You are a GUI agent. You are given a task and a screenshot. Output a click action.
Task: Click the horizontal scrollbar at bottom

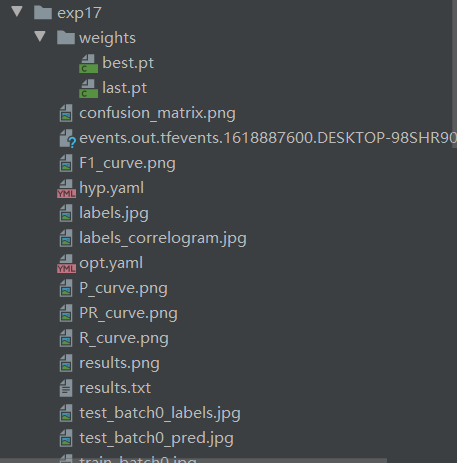pos(193,460)
